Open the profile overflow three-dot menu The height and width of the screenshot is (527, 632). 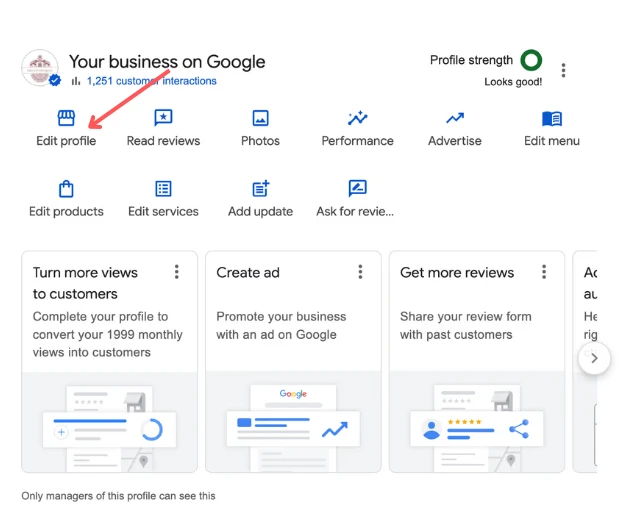563,70
